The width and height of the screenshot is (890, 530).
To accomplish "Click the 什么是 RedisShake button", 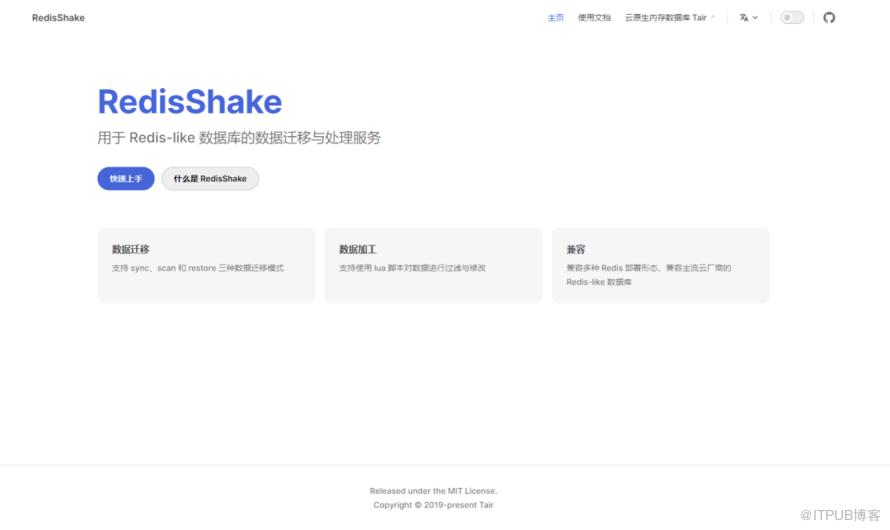I will pyautogui.click(x=210, y=178).
